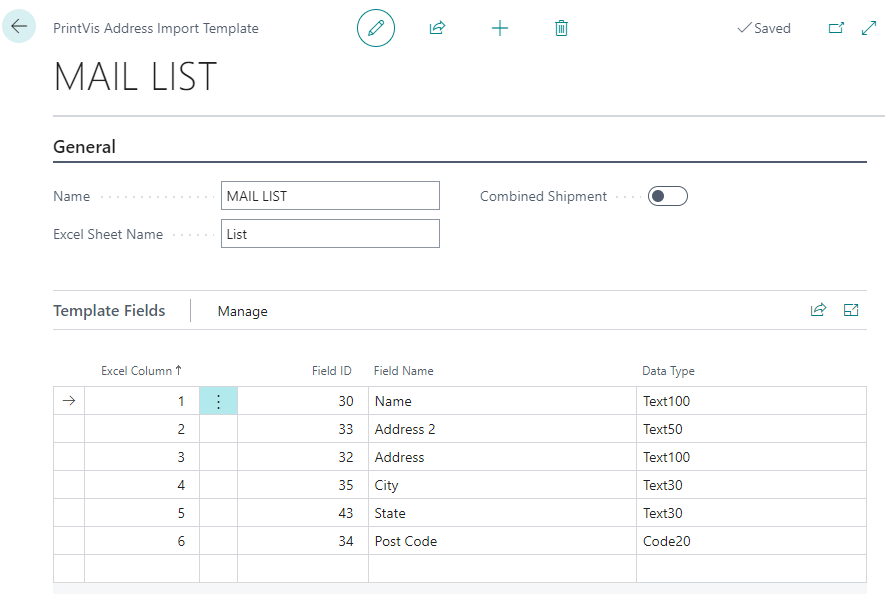Click Field ID cell 32

pyautogui.click(x=303, y=457)
